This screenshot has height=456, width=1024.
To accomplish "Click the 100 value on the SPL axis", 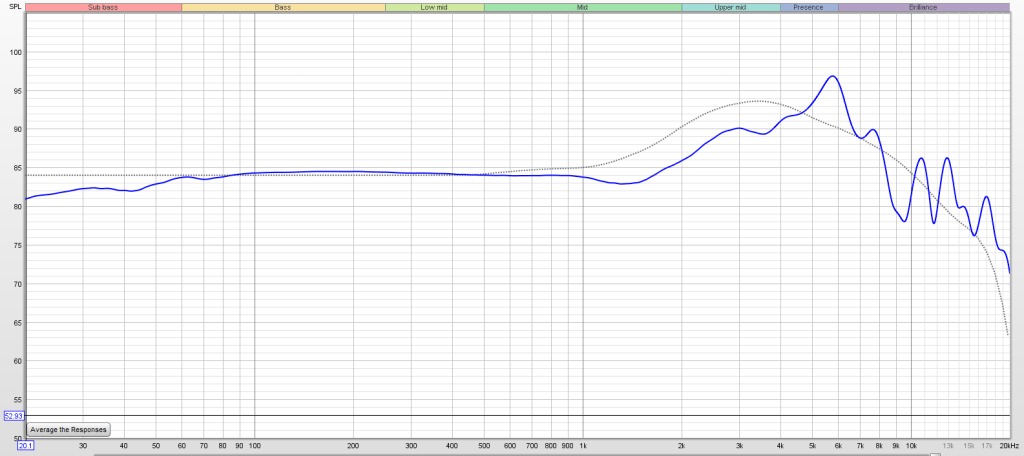I will pos(13,53).
